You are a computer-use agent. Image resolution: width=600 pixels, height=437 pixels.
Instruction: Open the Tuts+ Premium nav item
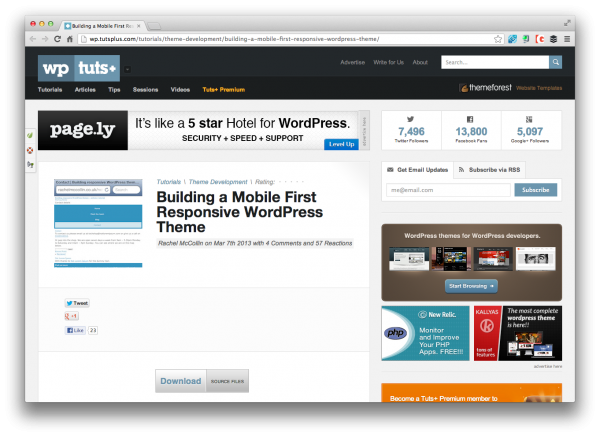[x=223, y=90]
